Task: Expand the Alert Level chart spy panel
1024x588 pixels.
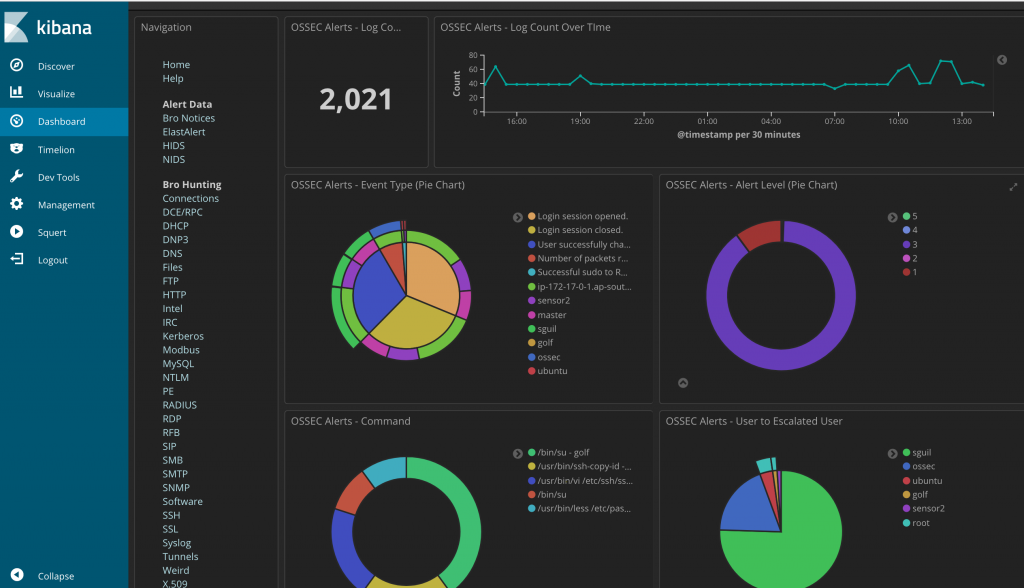Action: click(x=683, y=382)
